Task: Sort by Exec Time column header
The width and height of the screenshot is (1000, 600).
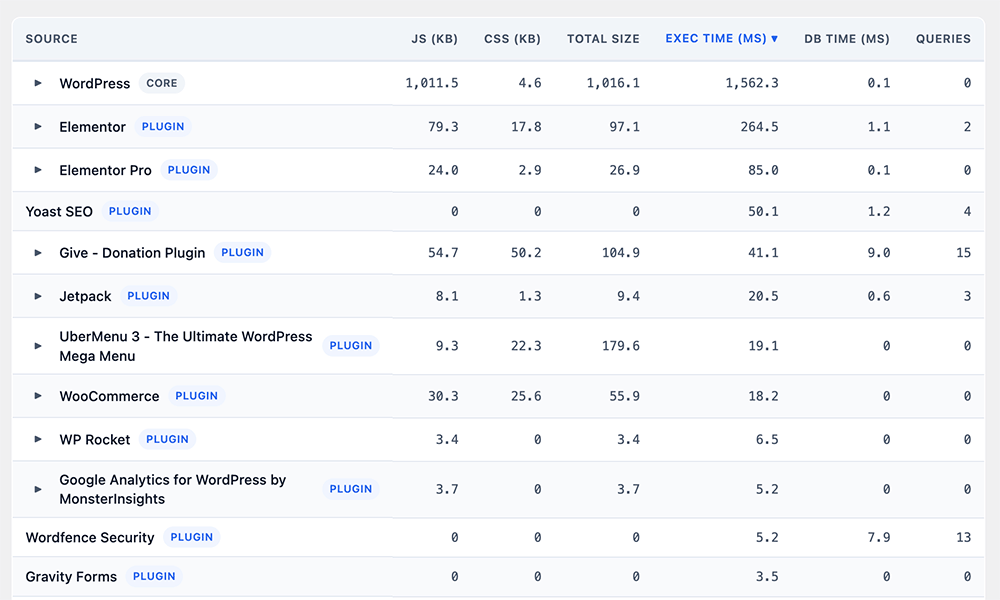Action: pos(721,38)
